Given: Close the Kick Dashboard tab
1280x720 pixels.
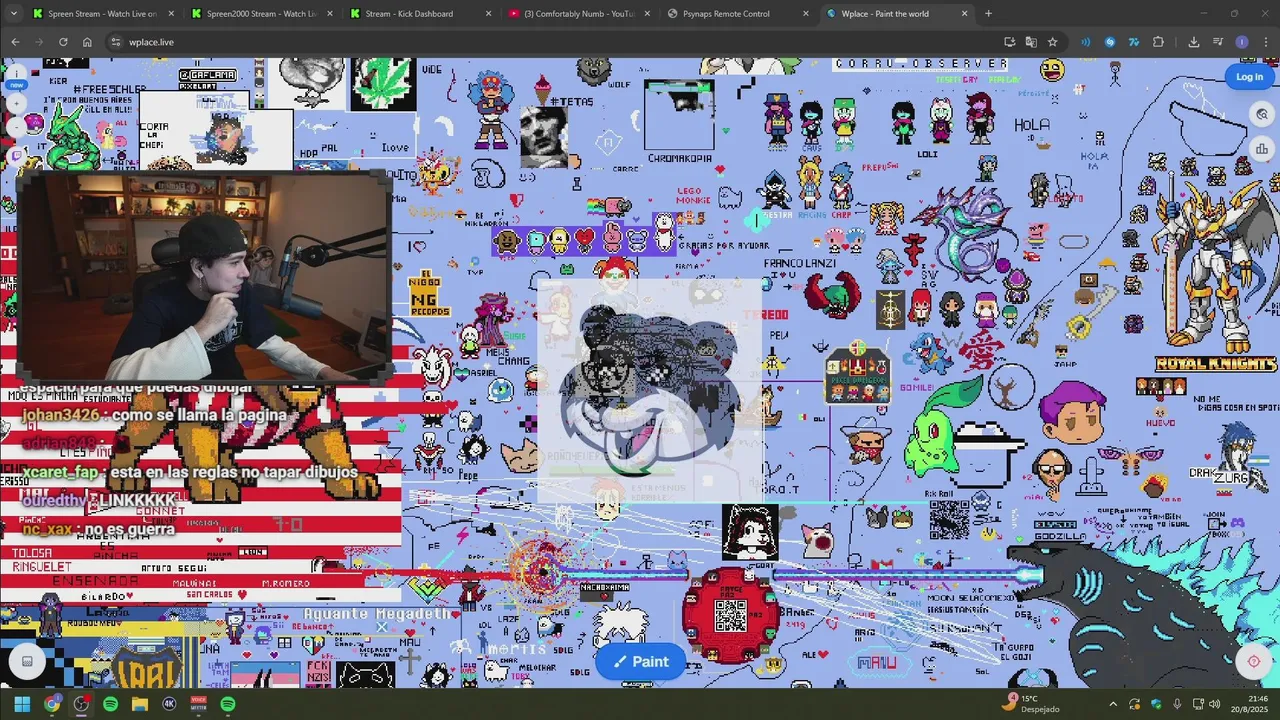Looking at the screenshot, I should point(488,14).
